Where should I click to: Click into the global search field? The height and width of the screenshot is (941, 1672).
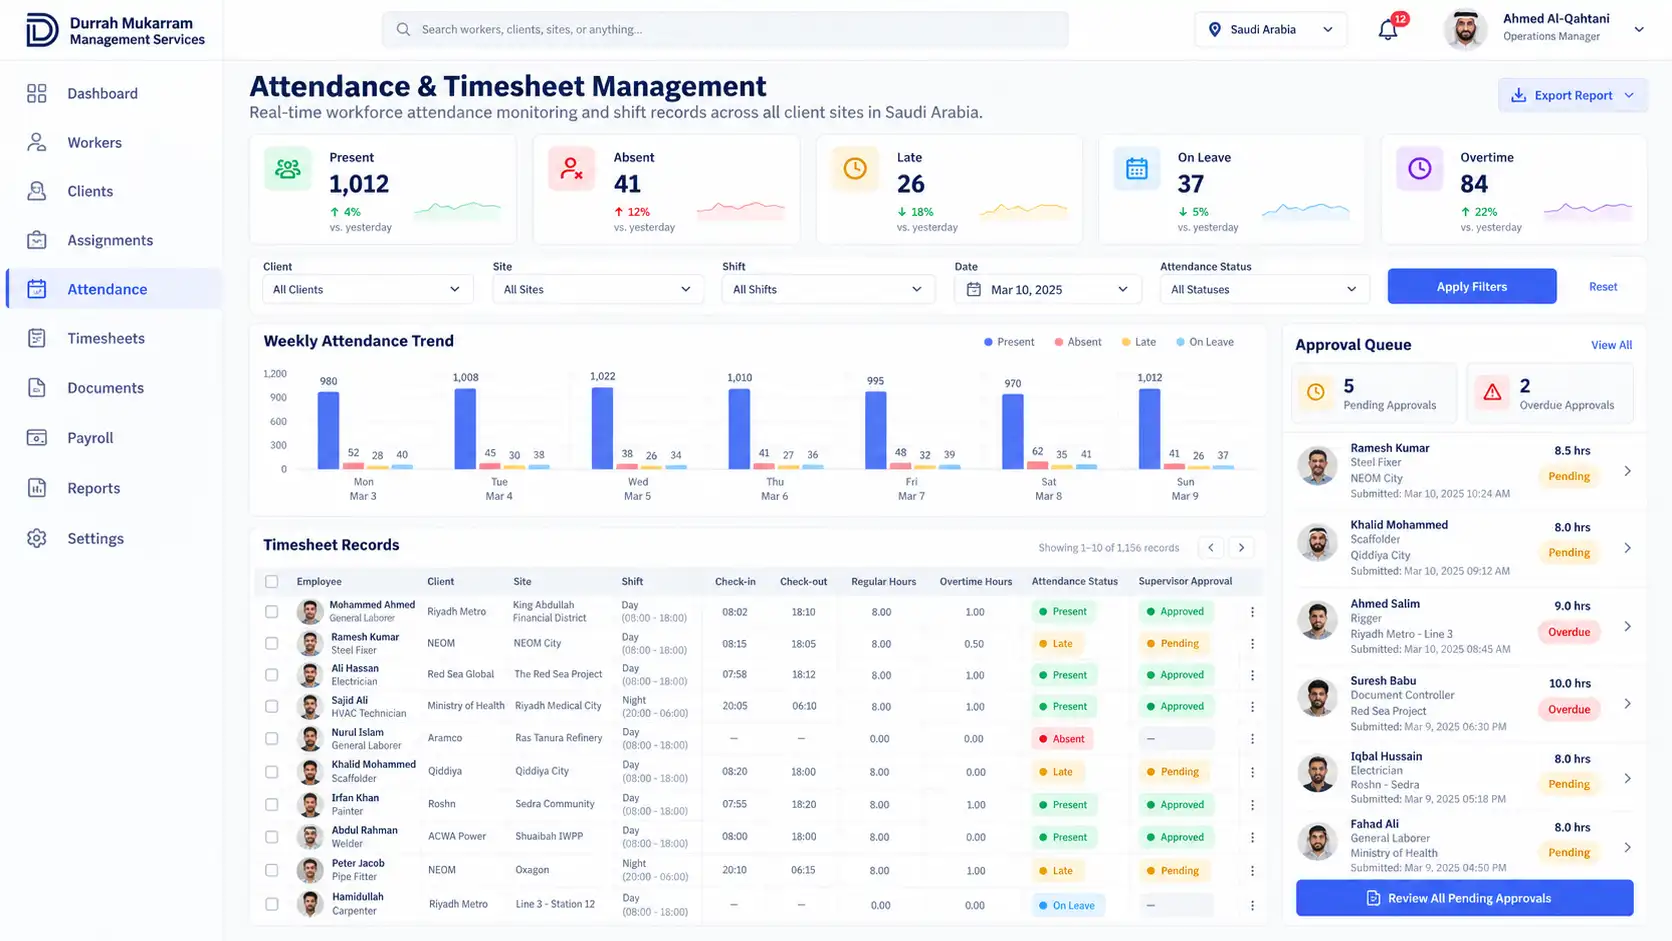coord(725,29)
